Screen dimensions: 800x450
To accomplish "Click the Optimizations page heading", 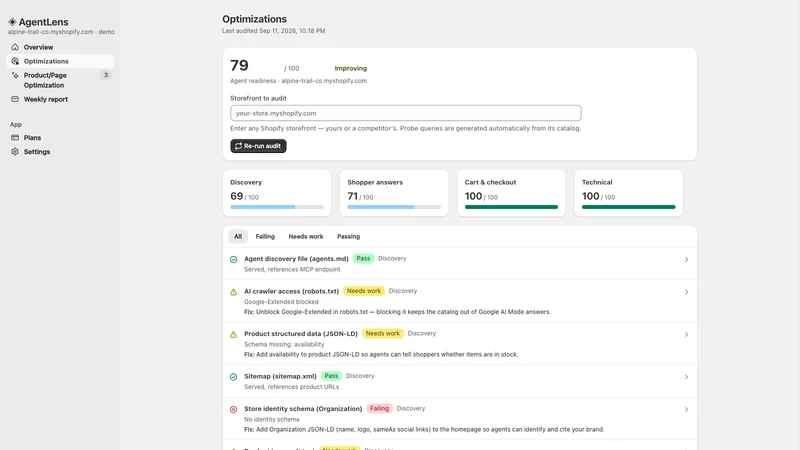I will 254,19.
